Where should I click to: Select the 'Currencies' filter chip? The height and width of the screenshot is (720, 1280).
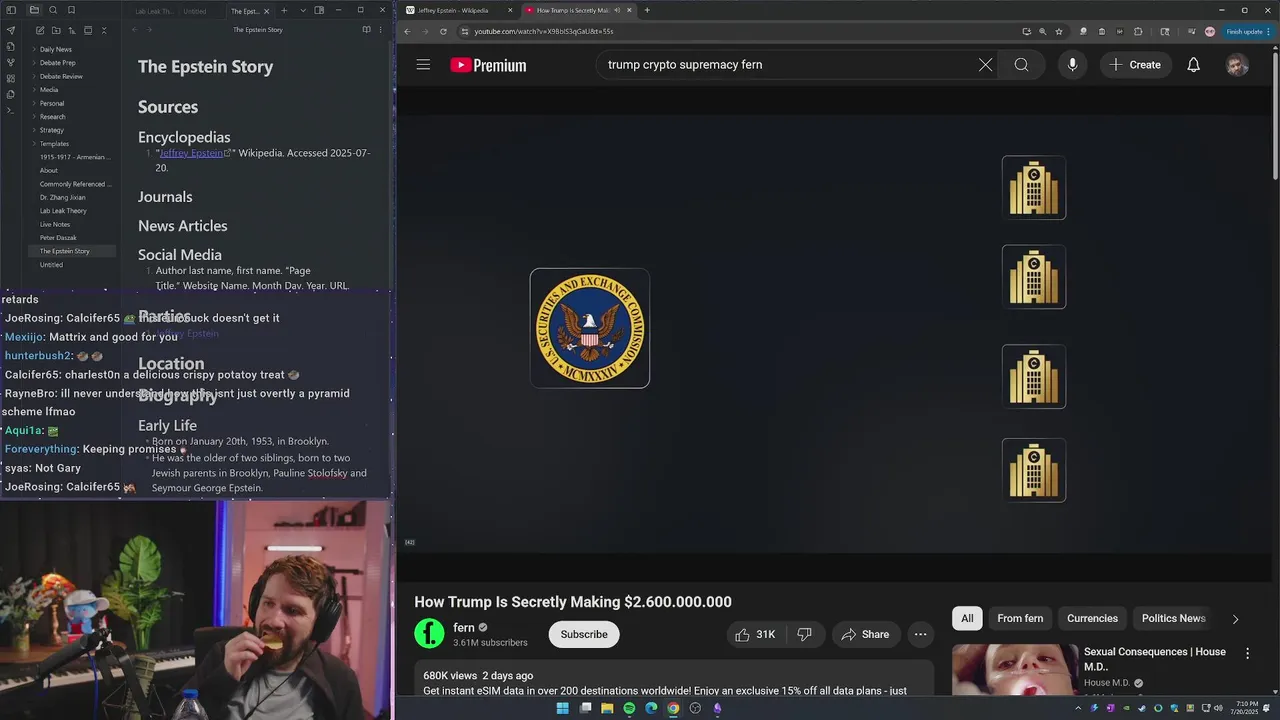(x=1092, y=618)
